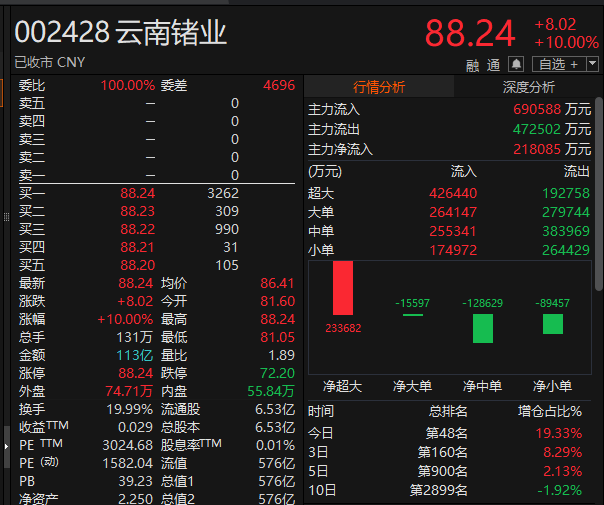This screenshot has width=604, height=505.
Task: Select the stock title 002428 云南锗业
Action: [x=120, y=32]
